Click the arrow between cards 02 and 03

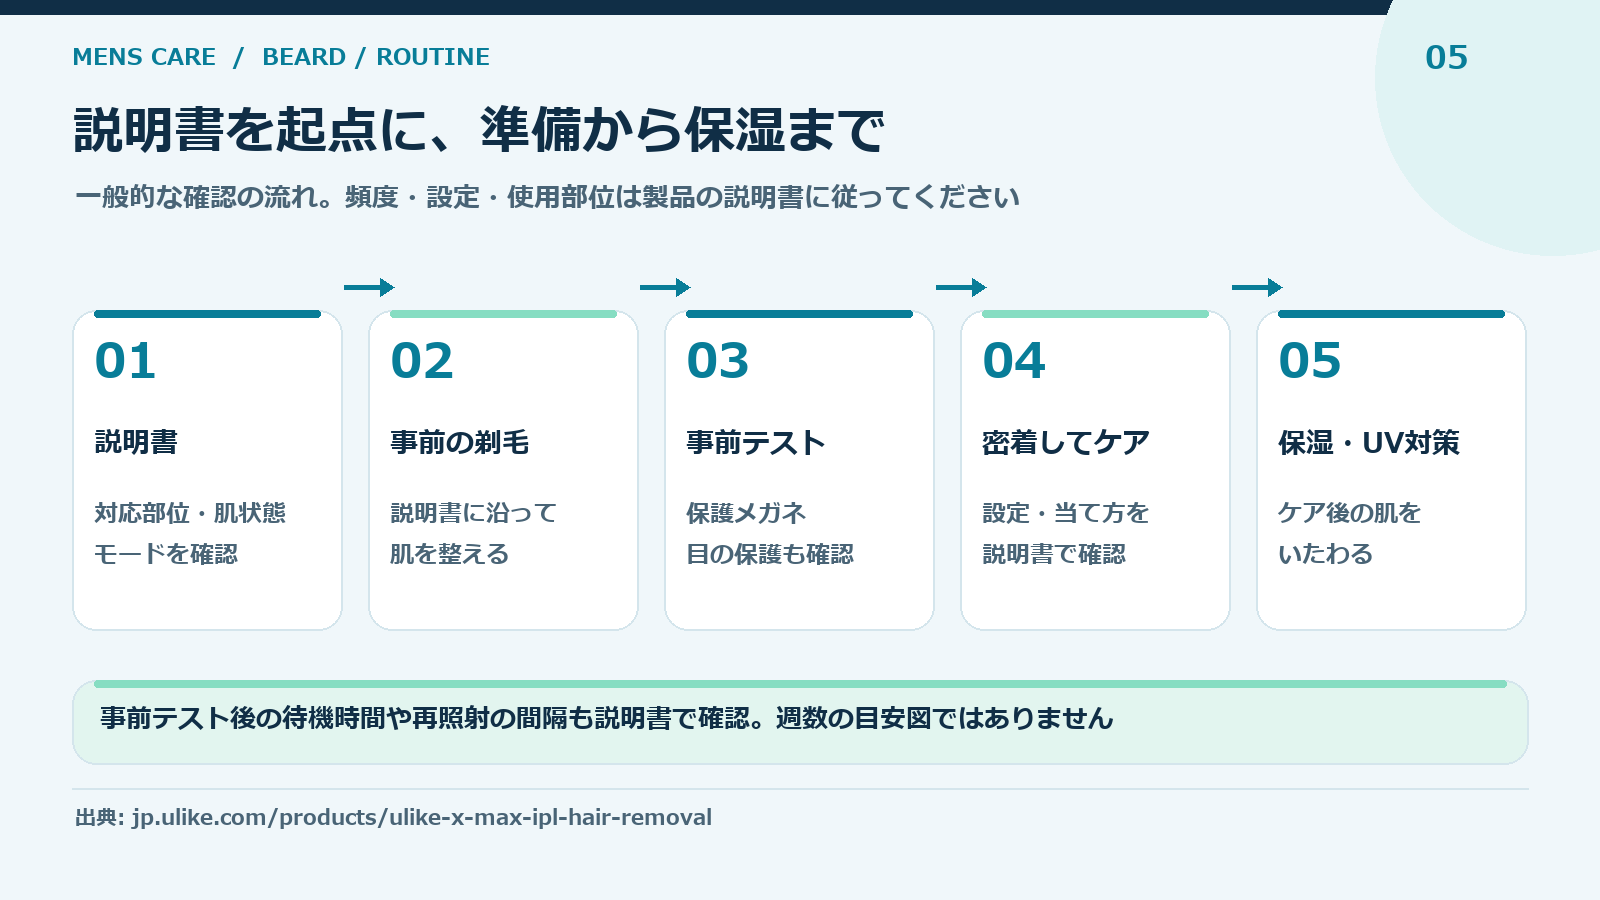[665, 288]
